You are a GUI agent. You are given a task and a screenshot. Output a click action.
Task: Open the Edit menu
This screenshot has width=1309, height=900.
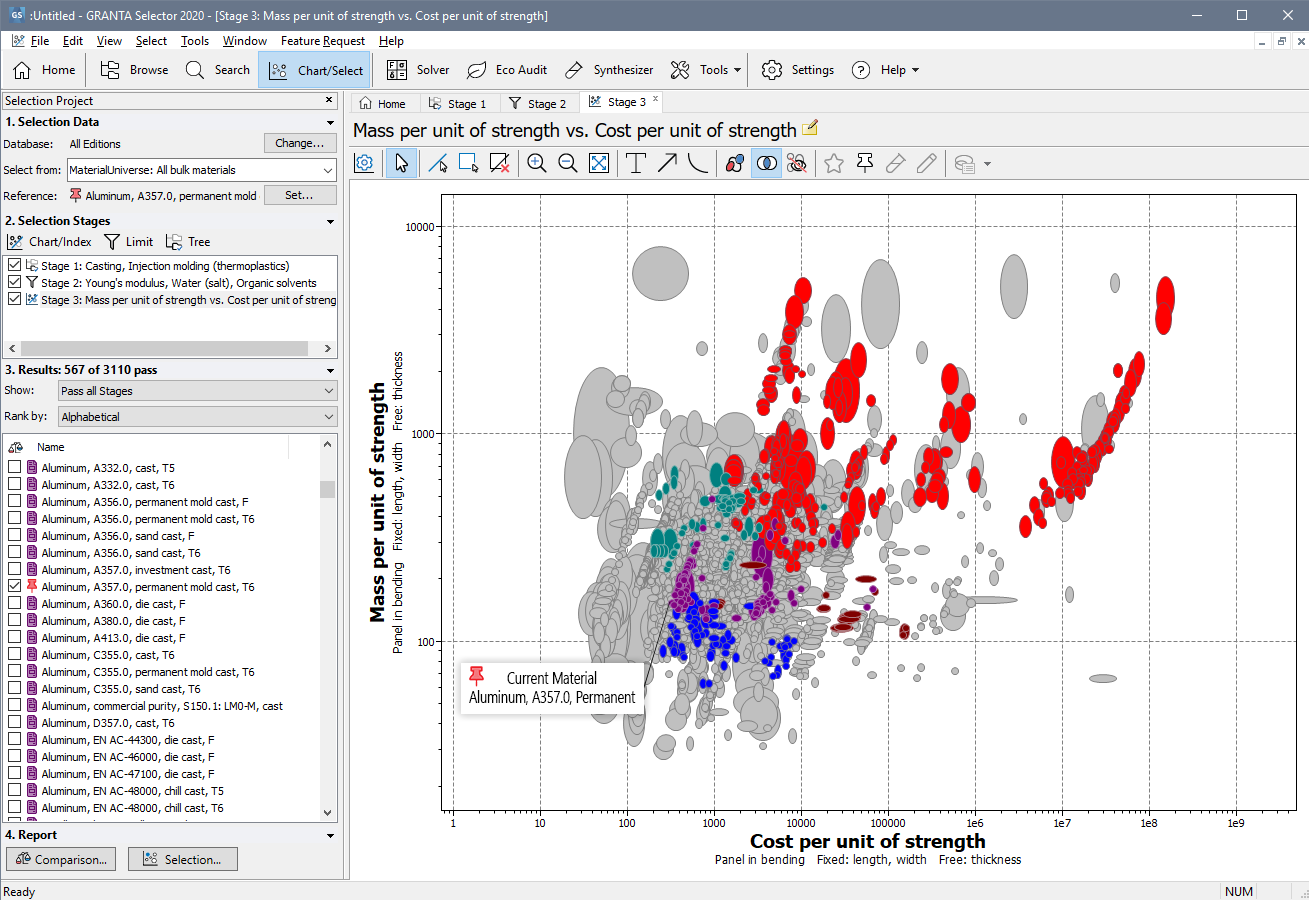(x=73, y=41)
